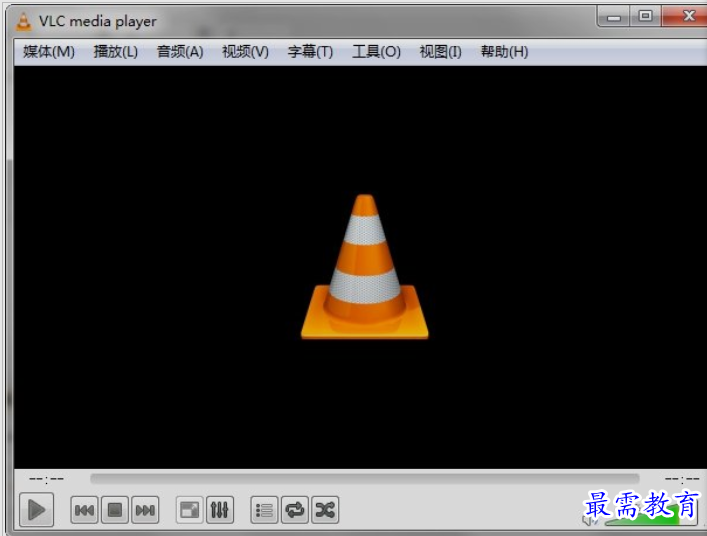Toggle loop repeat mode icon
The image size is (707, 536).
point(294,510)
